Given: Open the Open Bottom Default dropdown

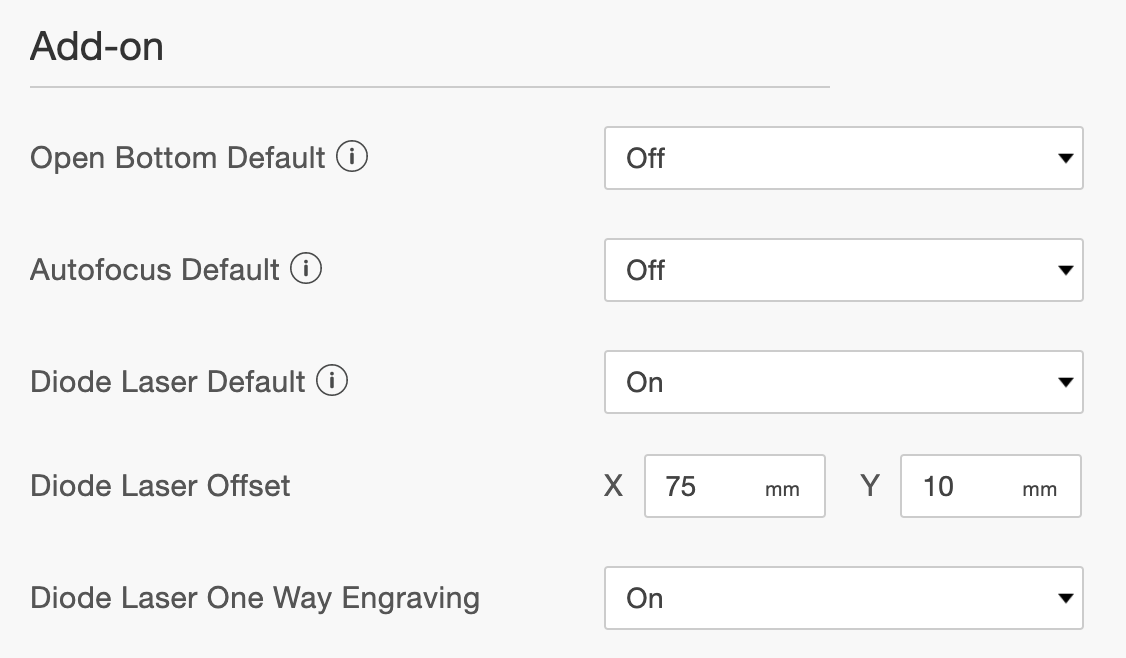Looking at the screenshot, I should click(844, 158).
